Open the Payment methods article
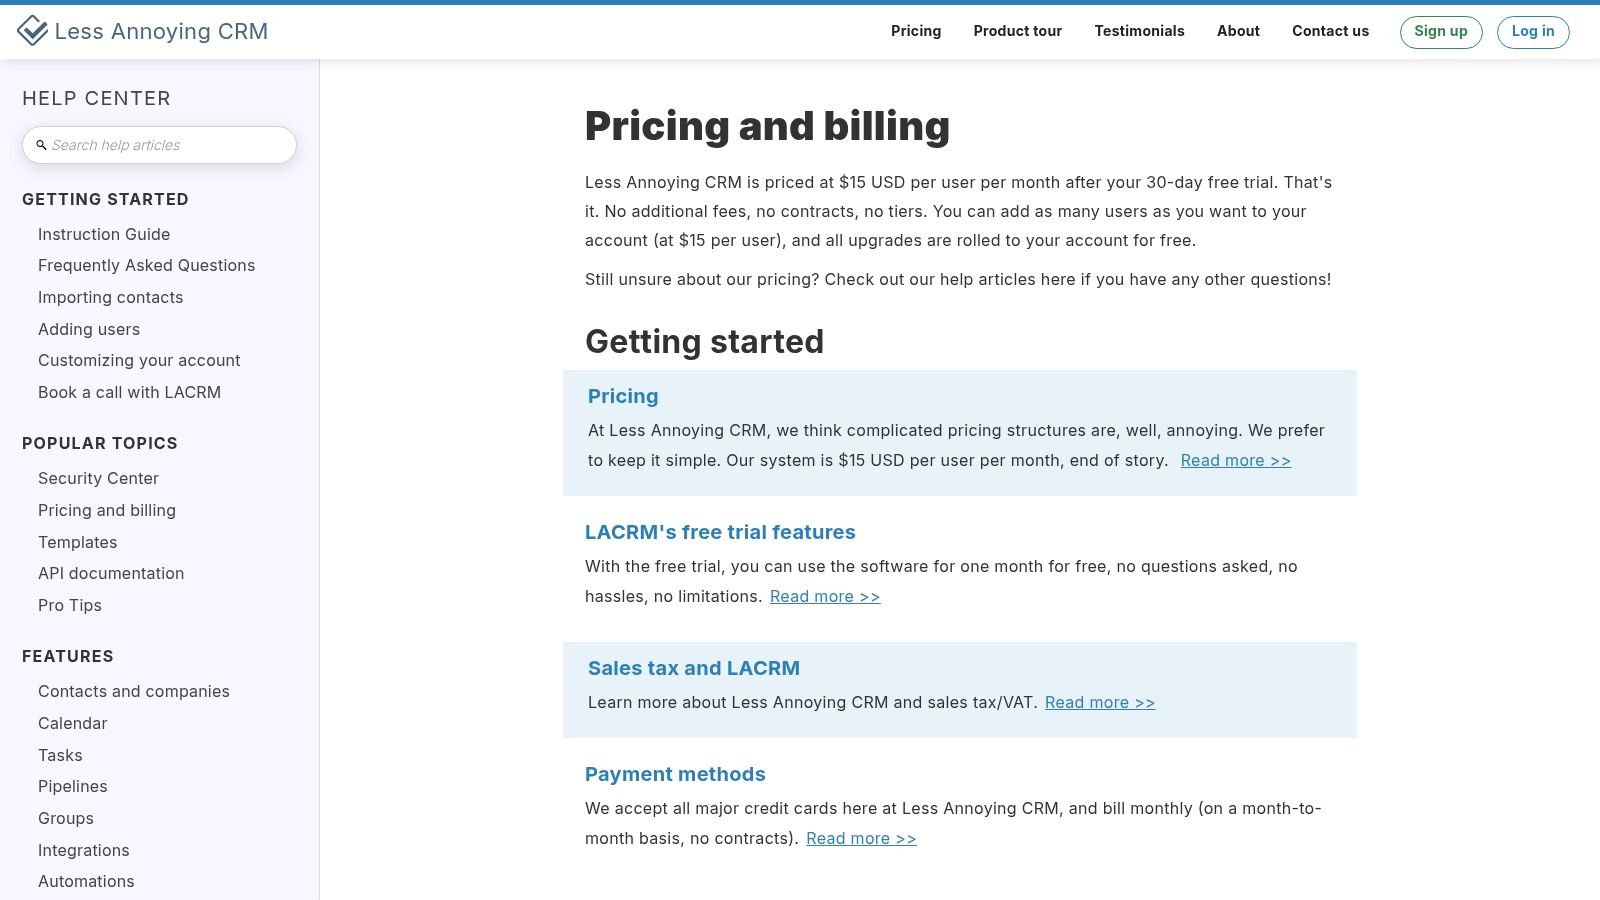 (675, 773)
